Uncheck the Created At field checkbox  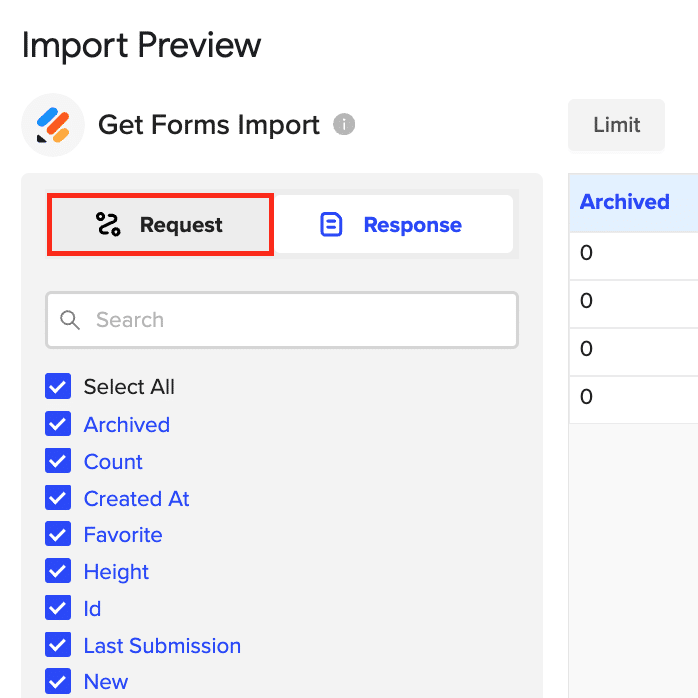pyautogui.click(x=58, y=498)
